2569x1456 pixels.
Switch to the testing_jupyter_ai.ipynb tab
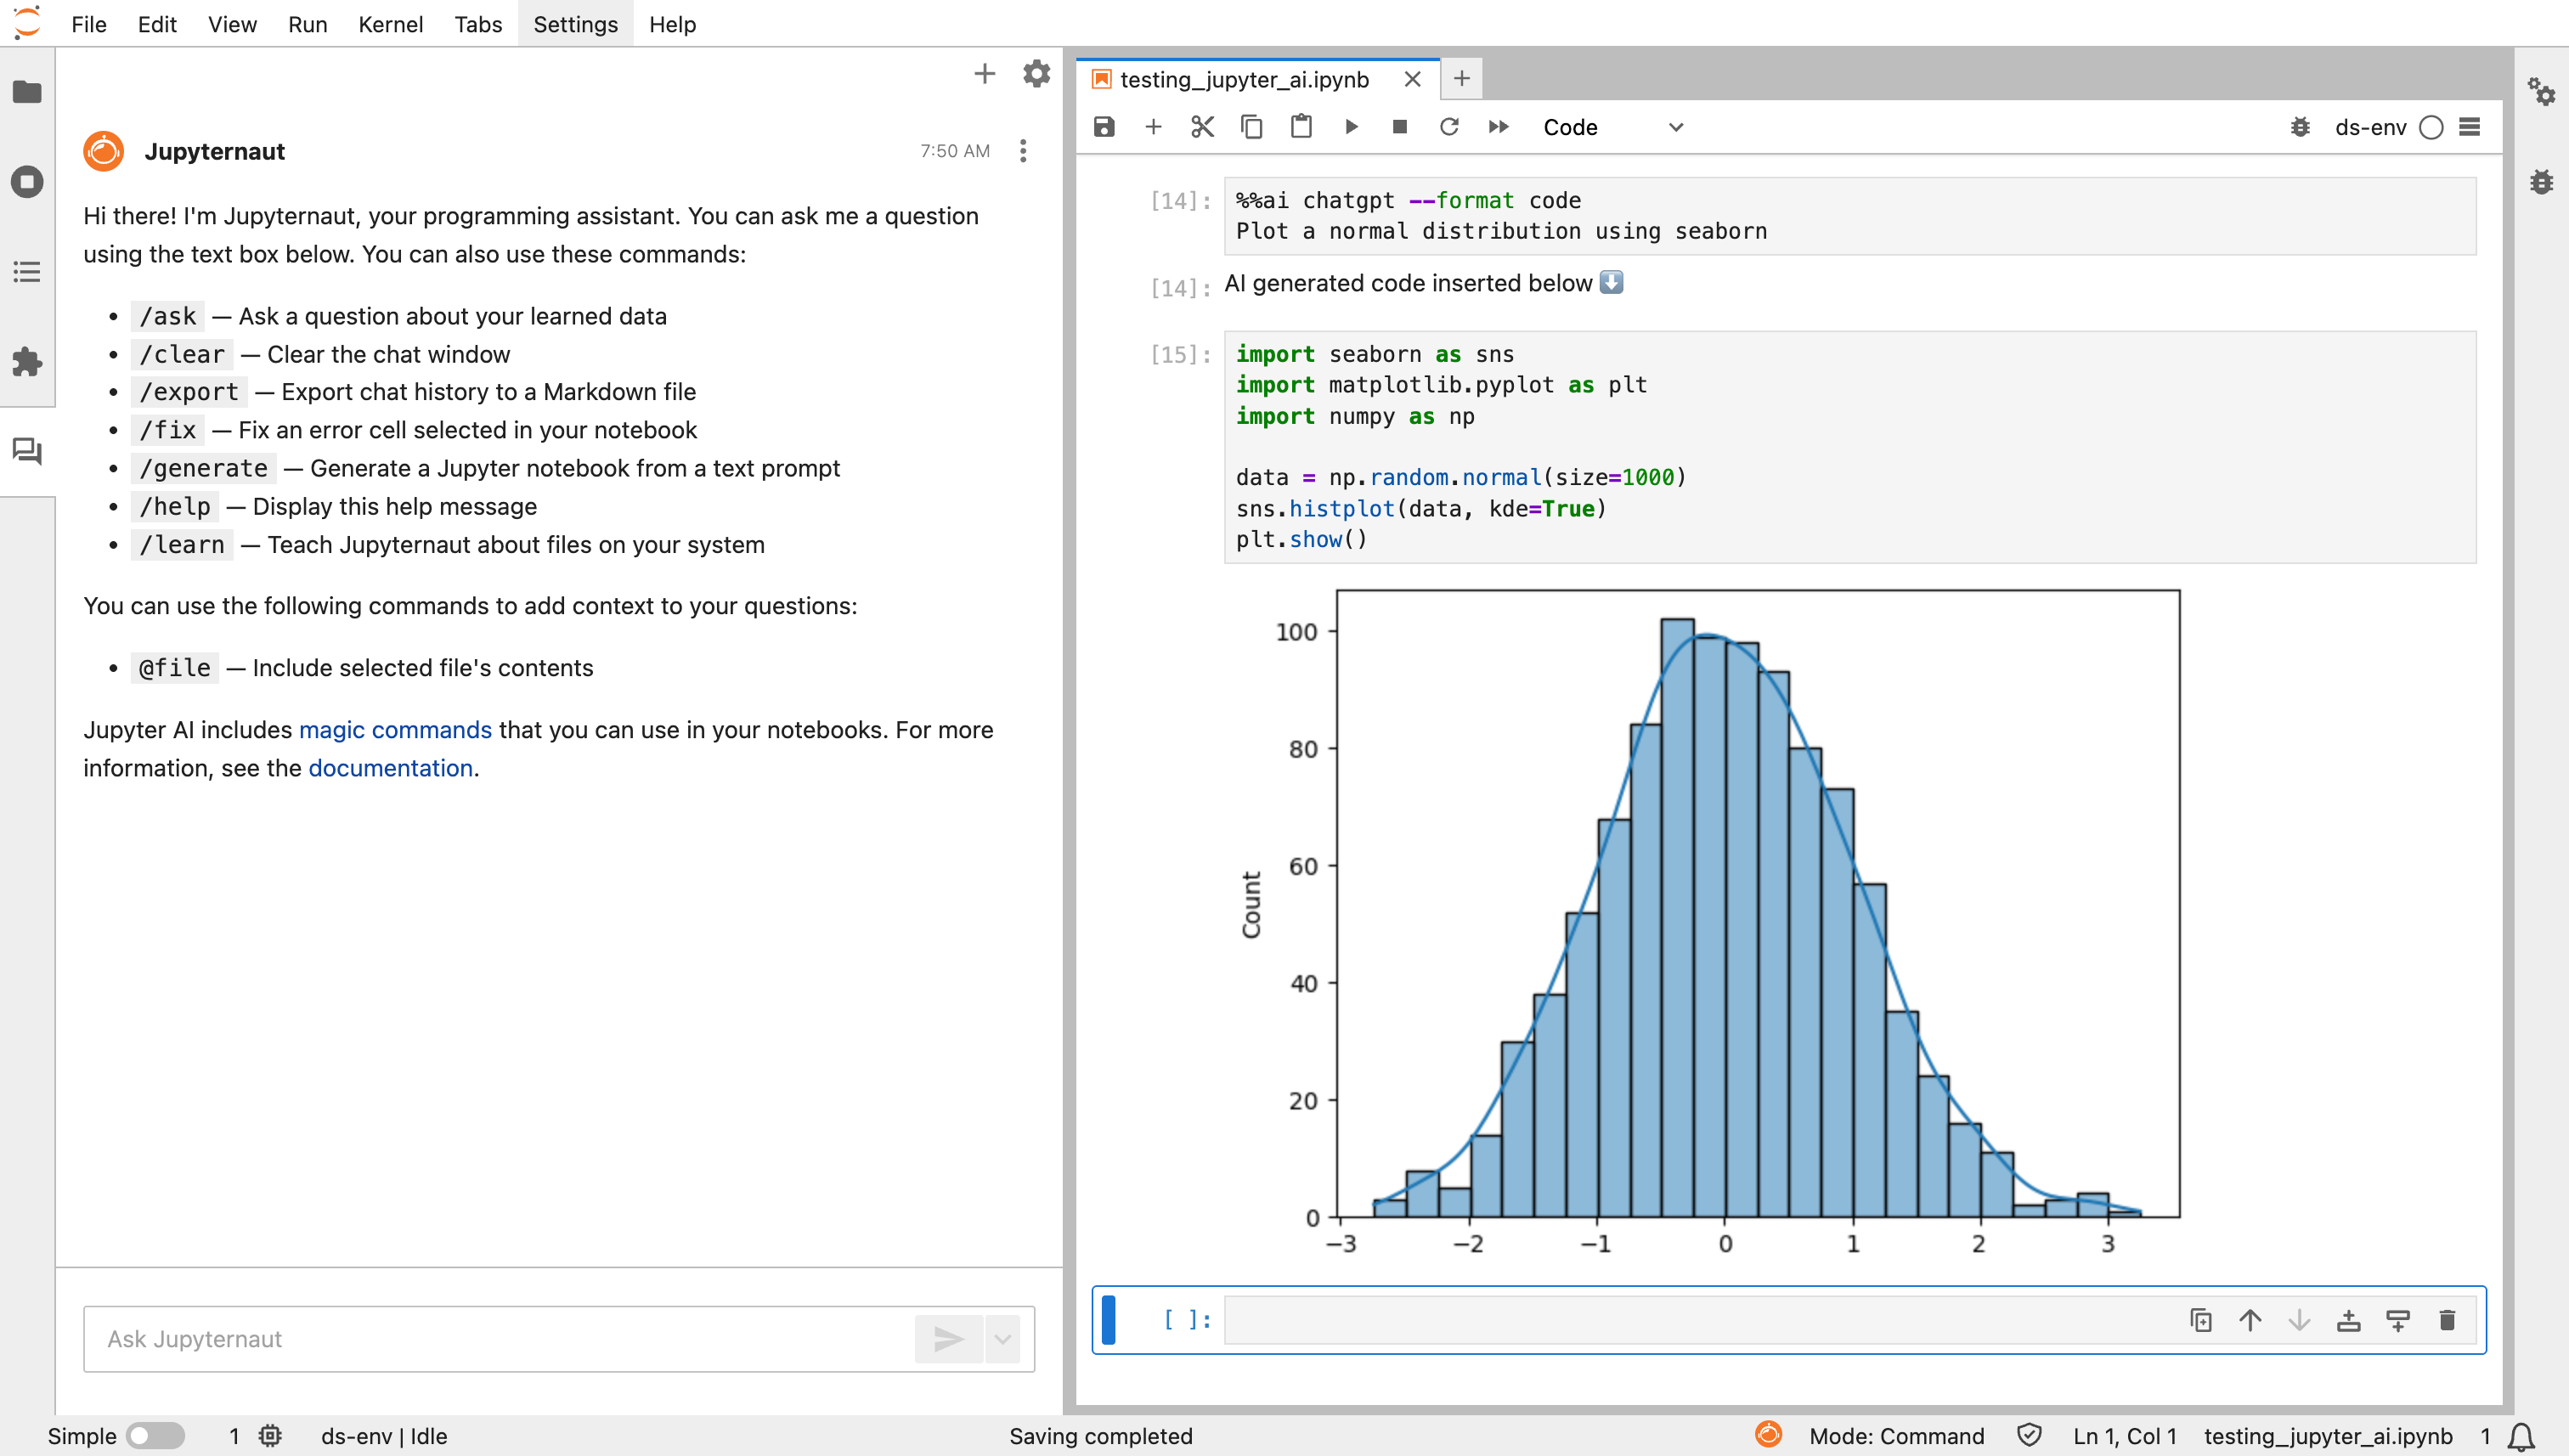coord(1244,79)
